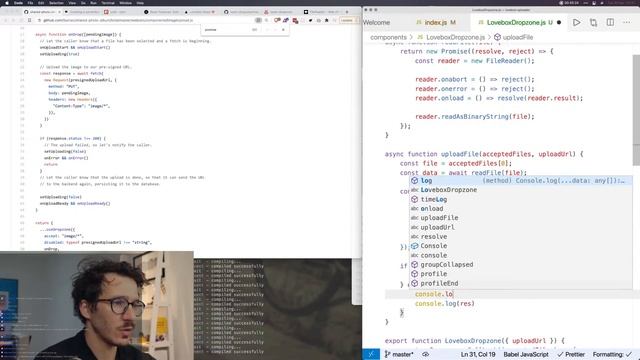Click the cloud sync icon in status bar
The image size is (640, 360).
pos(426,354)
